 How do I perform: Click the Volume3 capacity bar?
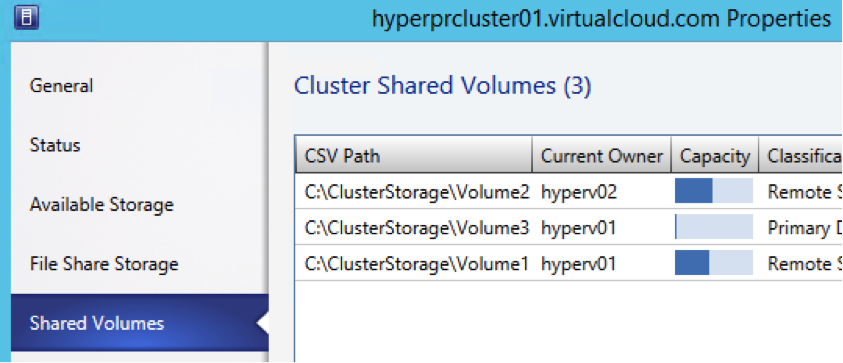(714, 227)
